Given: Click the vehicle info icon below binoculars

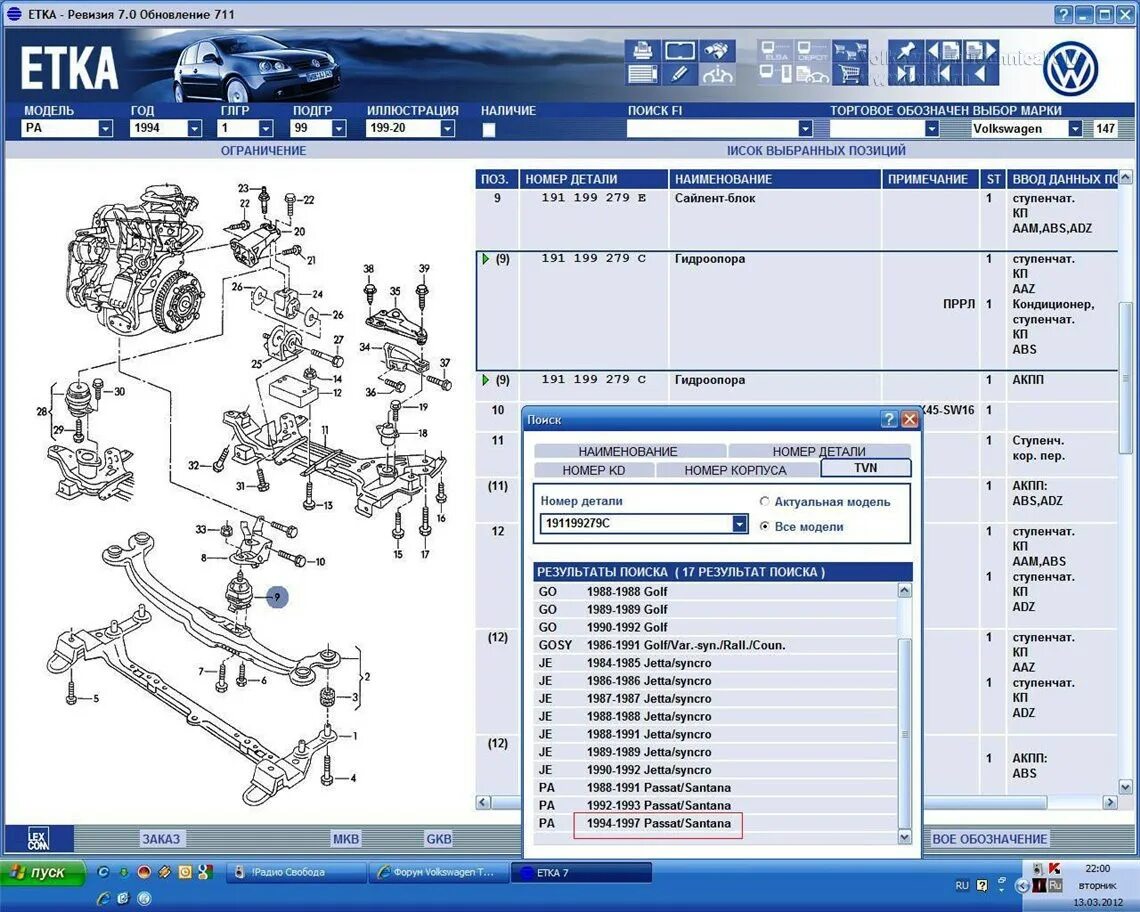Looking at the screenshot, I should pyautogui.click(x=717, y=74).
